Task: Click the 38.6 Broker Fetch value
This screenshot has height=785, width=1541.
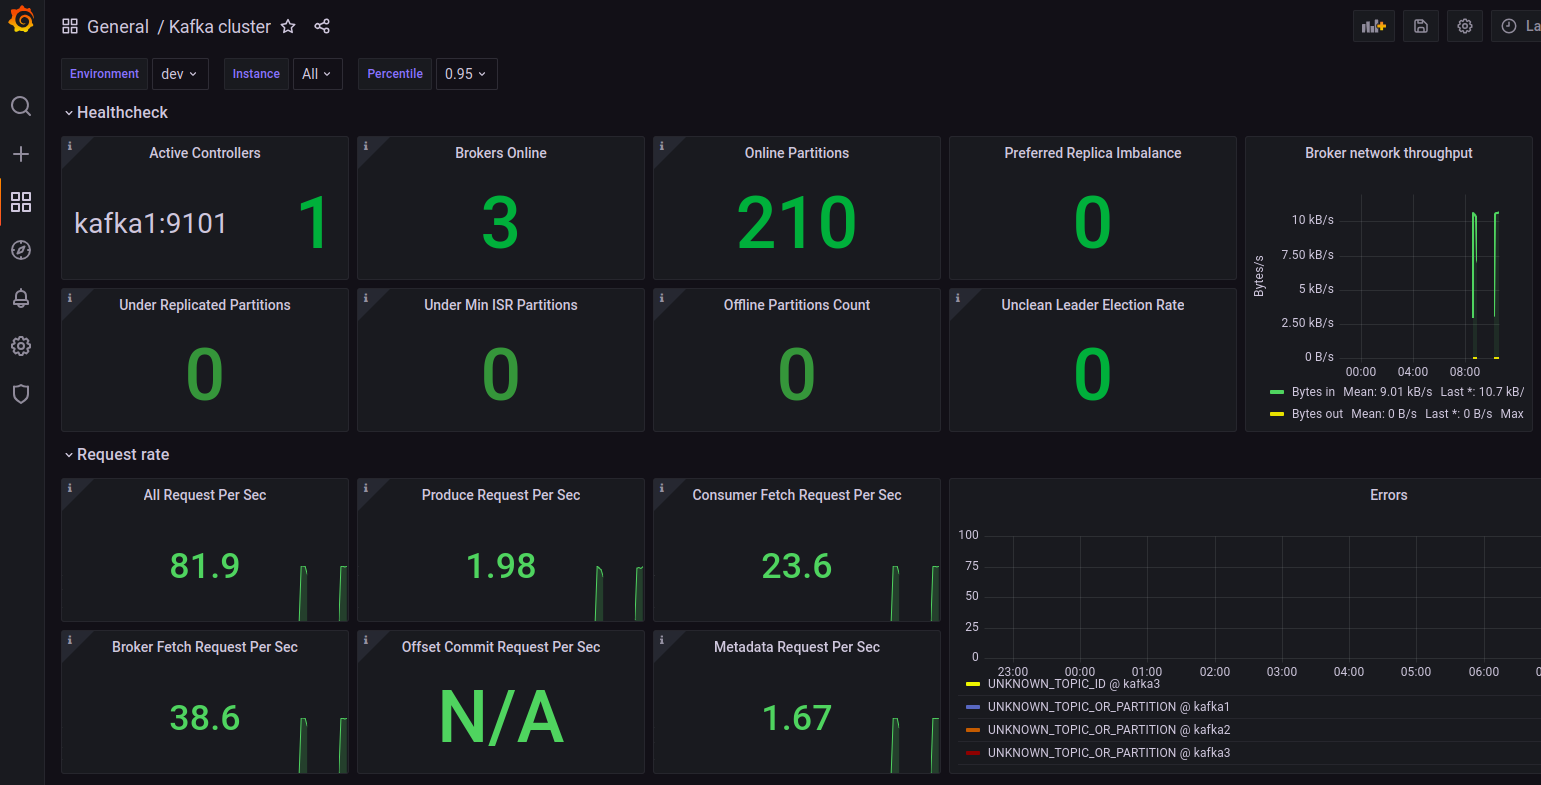Action: (205, 718)
